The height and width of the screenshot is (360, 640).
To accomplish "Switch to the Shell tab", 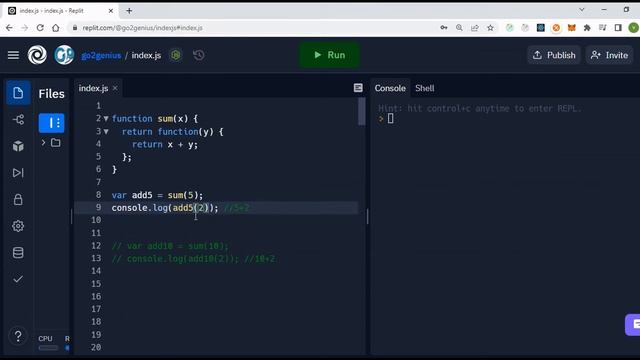I will click(x=424, y=88).
